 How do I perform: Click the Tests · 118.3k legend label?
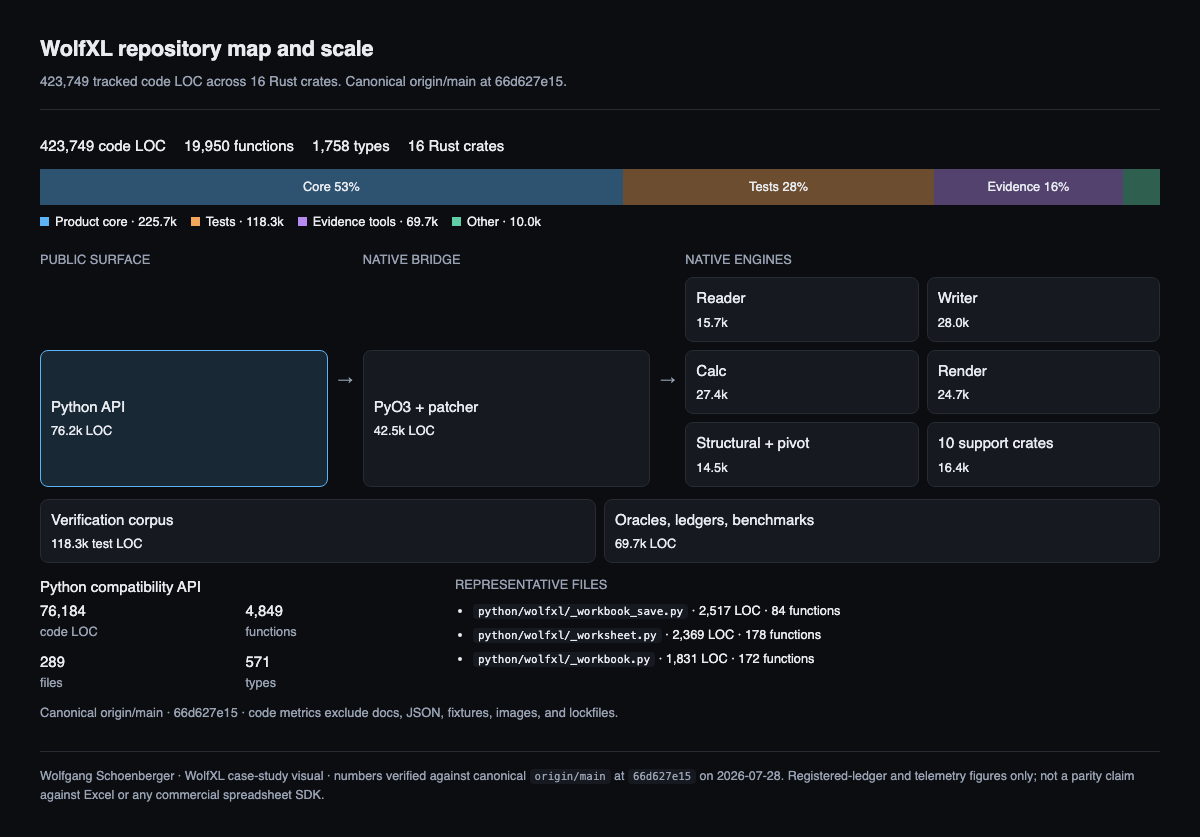245,222
